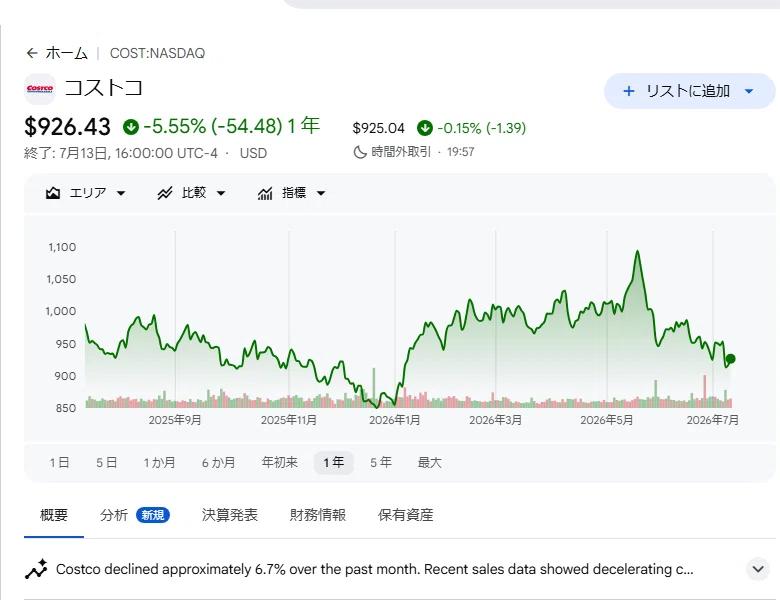Click the green down arrow beside -0.15%
The width and height of the screenshot is (780, 600).
[425, 128]
